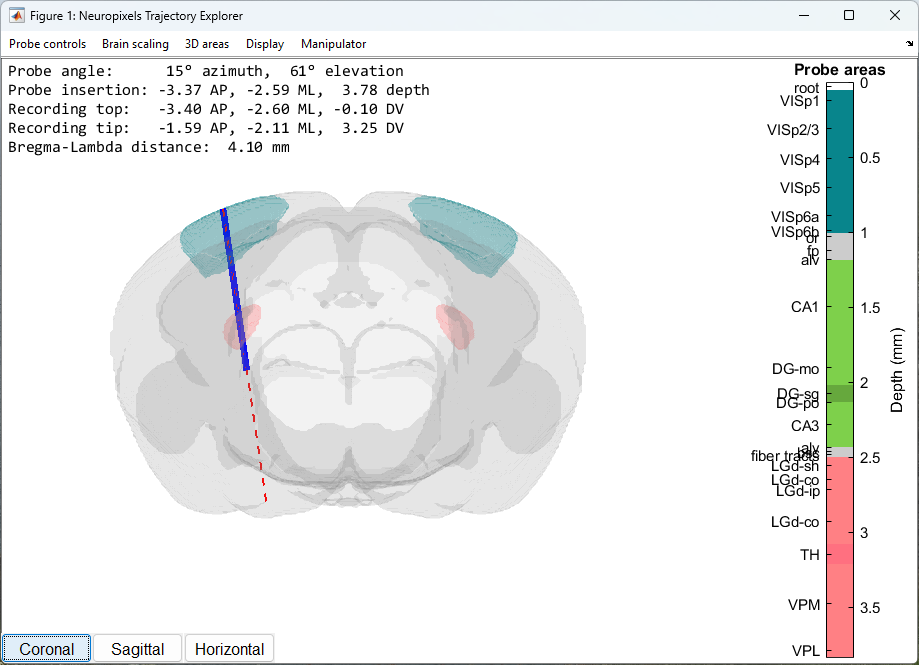The image size is (919, 665).
Task: Click the teal VISp segment in Probe areas bar
Action: click(x=839, y=160)
